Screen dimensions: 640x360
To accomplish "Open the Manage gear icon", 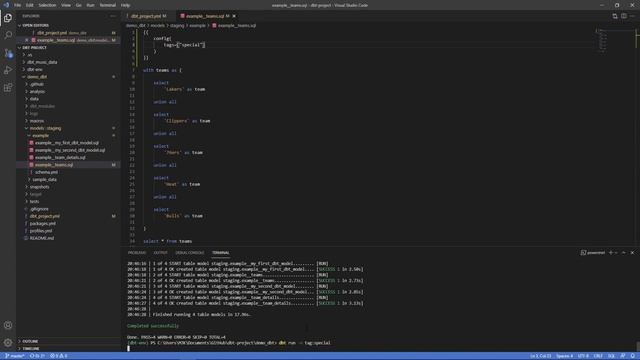I will pos(8,342).
